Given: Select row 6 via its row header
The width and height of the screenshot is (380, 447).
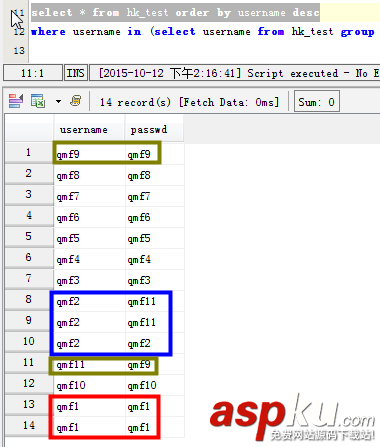Looking at the screenshot, I should click(29, 258).
